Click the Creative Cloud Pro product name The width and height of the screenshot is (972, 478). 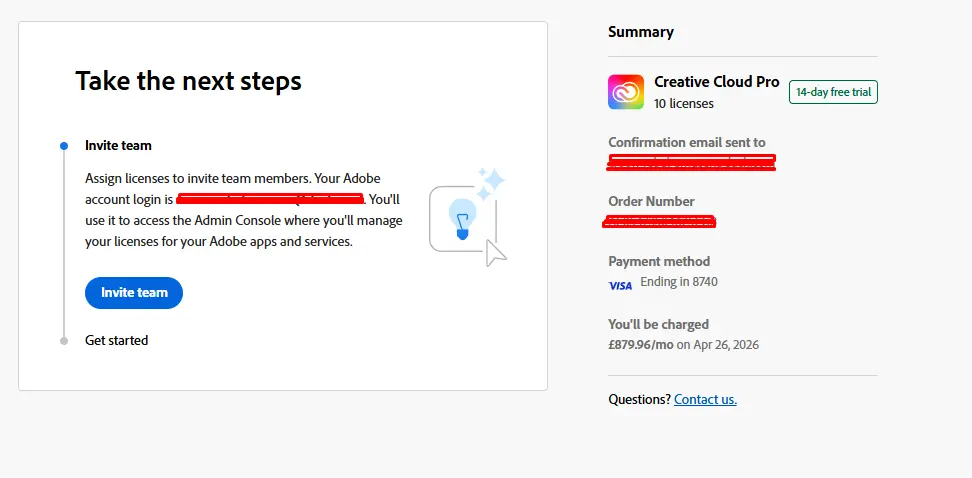click(x=717, y=82)
